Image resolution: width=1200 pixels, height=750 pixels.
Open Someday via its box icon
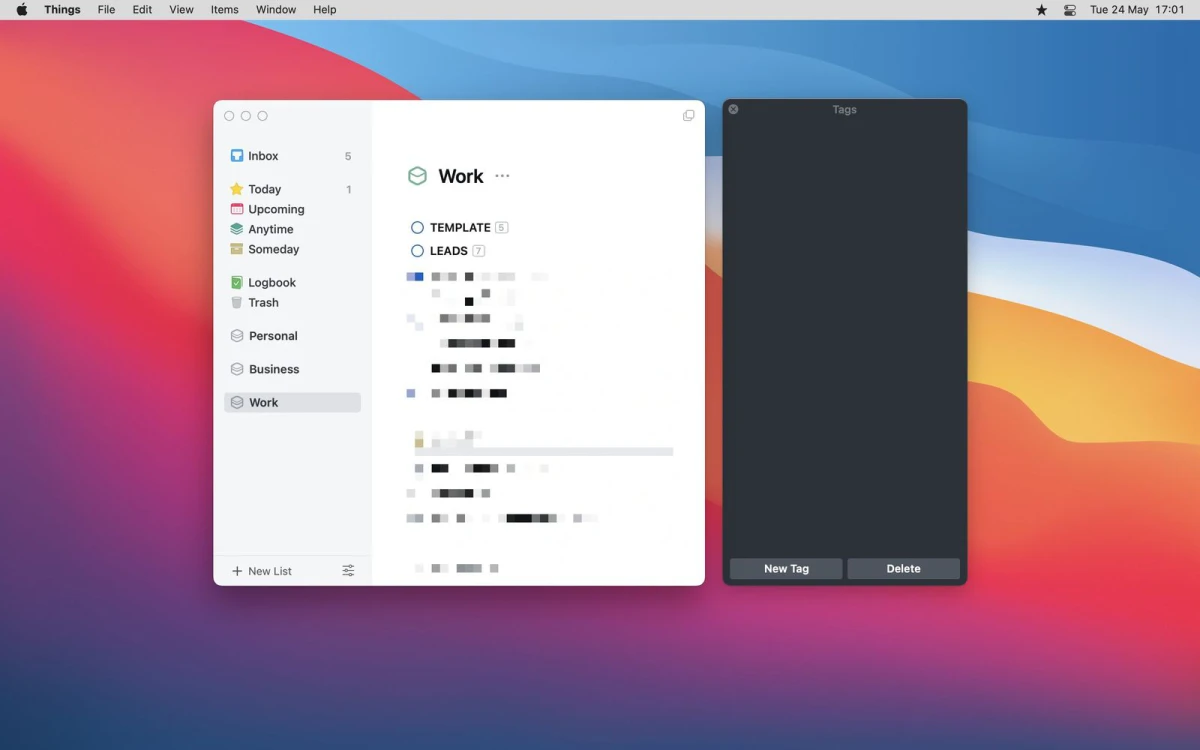pos(238,249)
